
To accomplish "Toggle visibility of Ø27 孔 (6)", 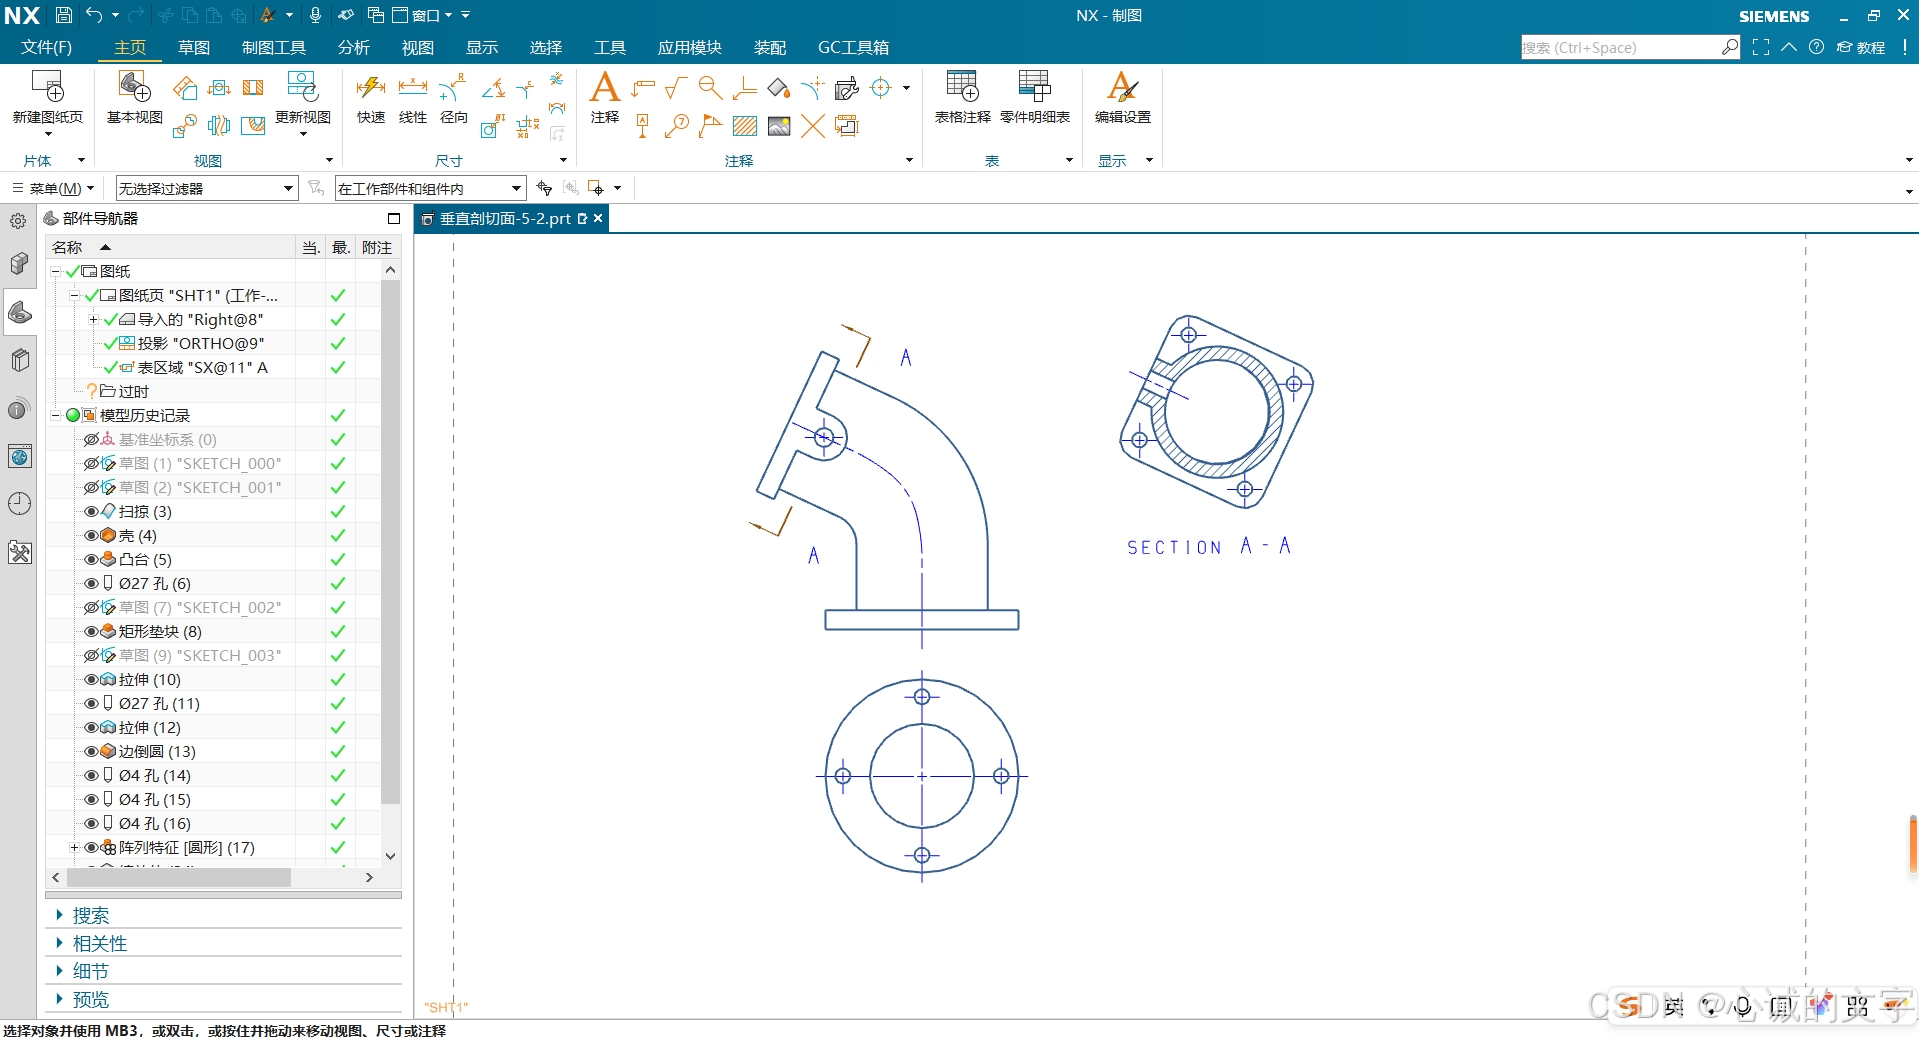I will tap(91, 583).
